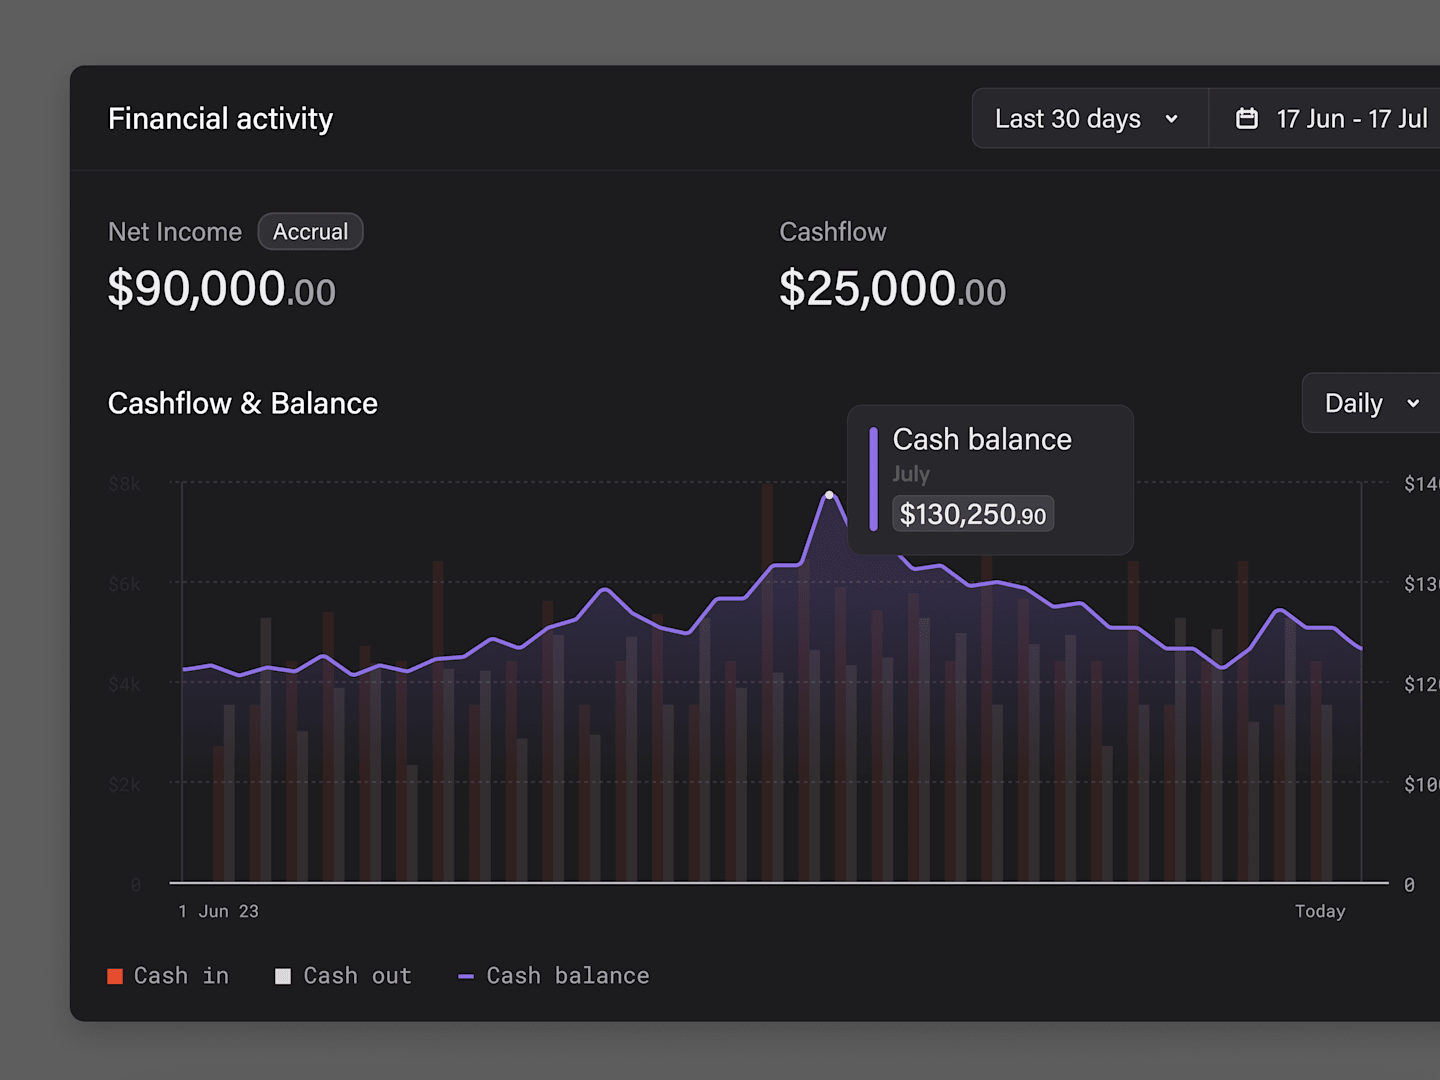Toggle the Cash balance series label

point(567,976)
